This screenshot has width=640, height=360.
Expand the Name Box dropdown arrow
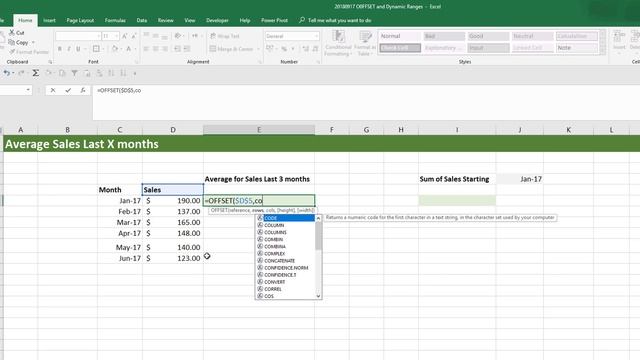point(28,90)
